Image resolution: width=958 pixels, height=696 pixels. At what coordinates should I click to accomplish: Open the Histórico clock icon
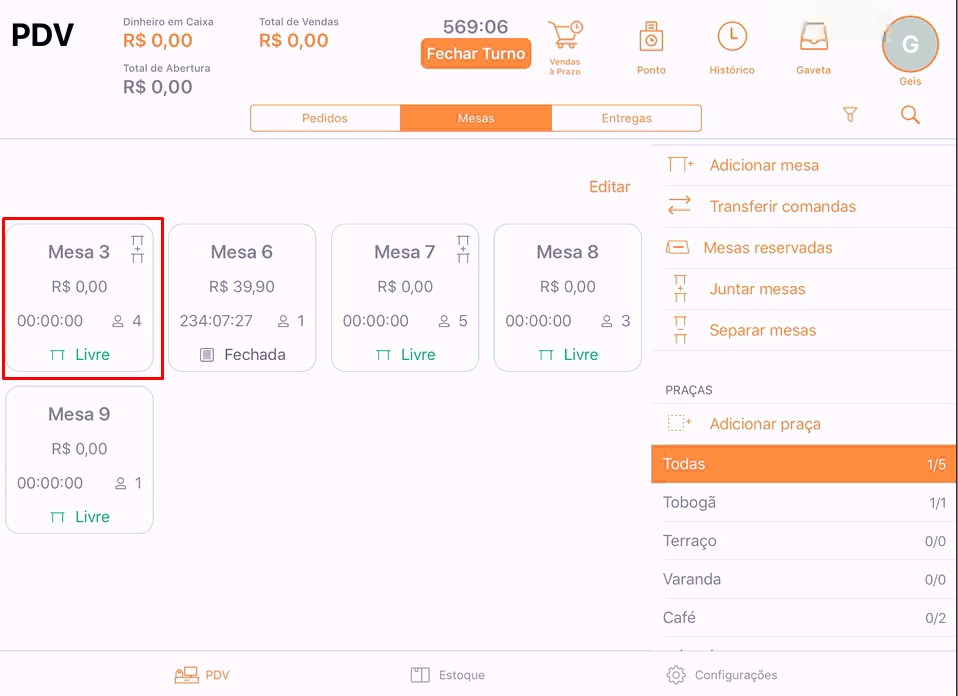(x=731, y=37)
